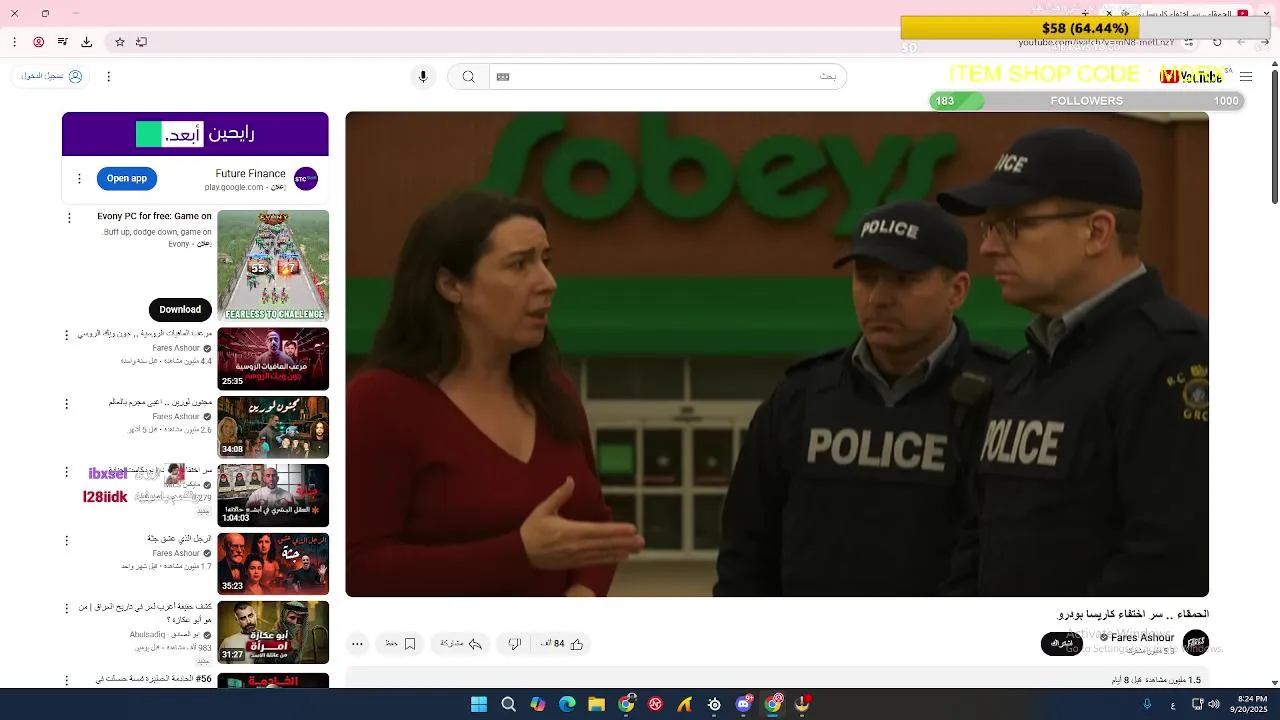The height and width of the screenshot is (720, 1280).
Task: Open the Chrome profile avatar icon
Action: click(x=38, y=42)
